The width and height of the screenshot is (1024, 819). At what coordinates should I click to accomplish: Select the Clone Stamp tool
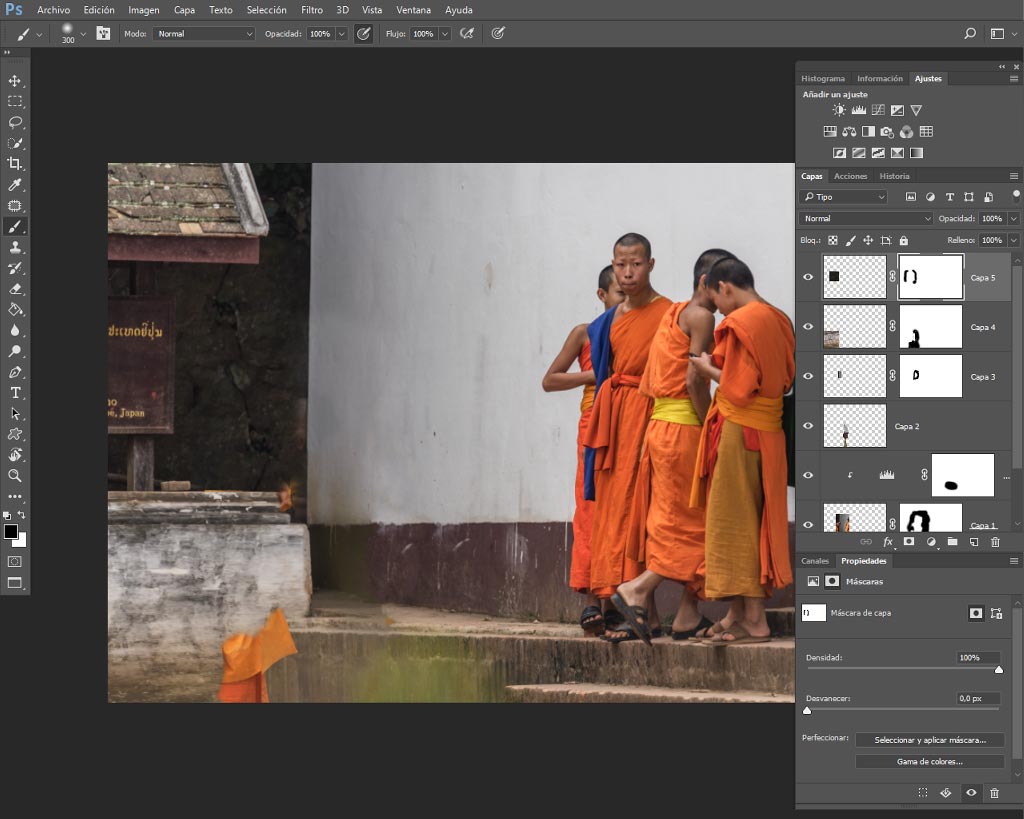tap(14, 247)
